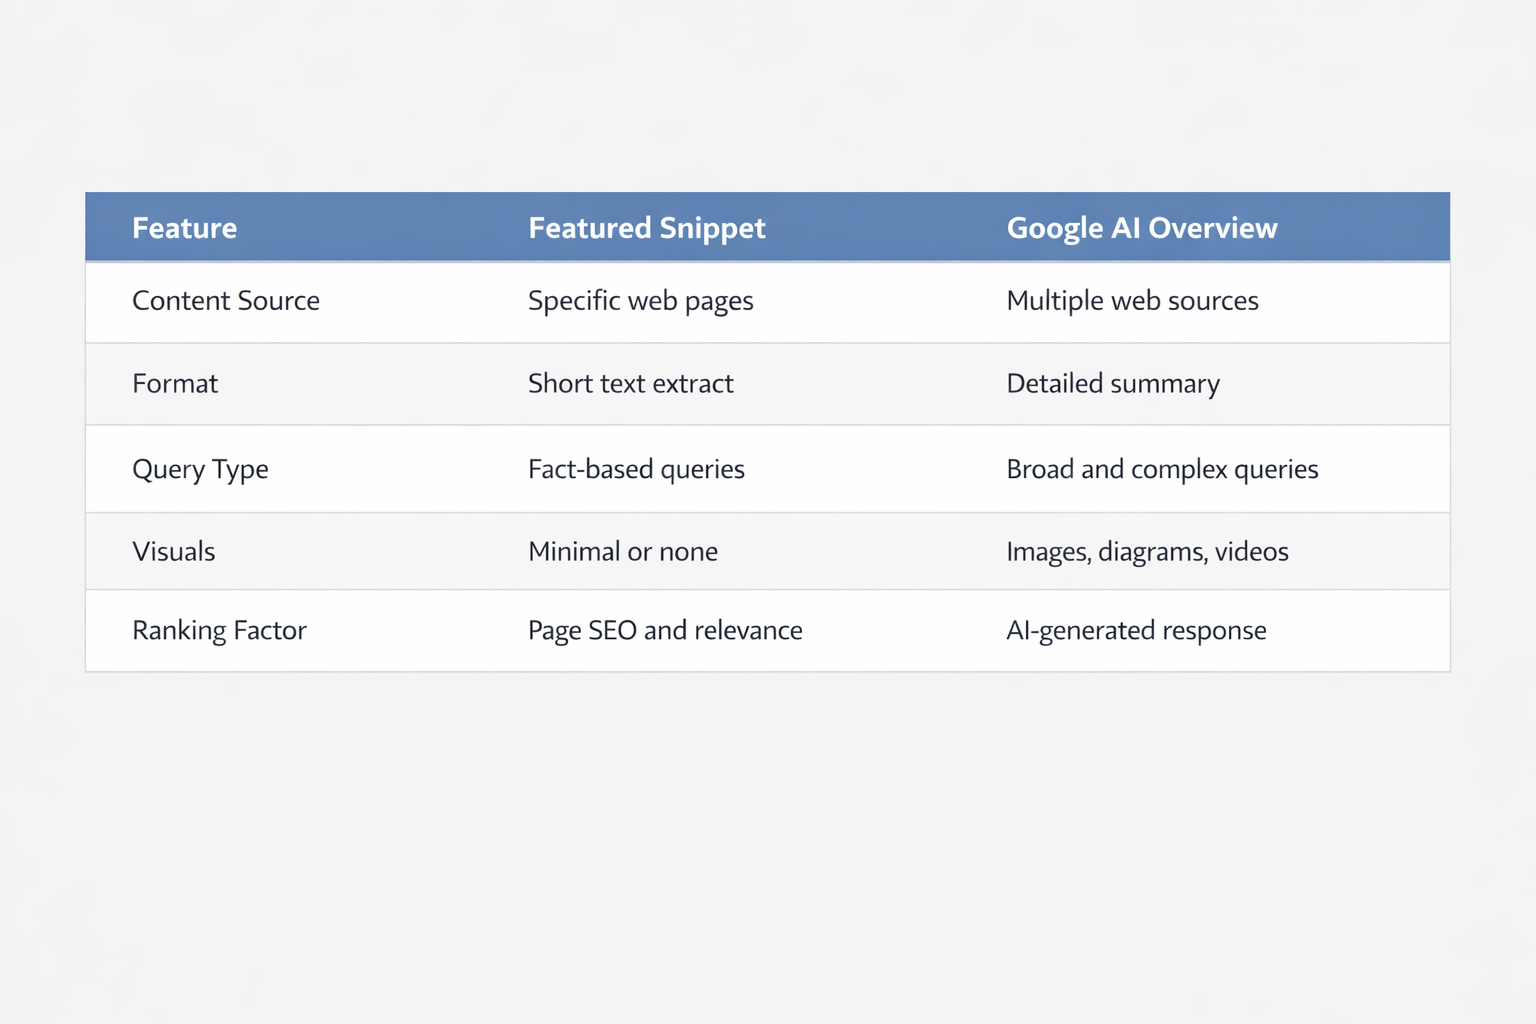Click the Page SEO and relevance cell

665,631
